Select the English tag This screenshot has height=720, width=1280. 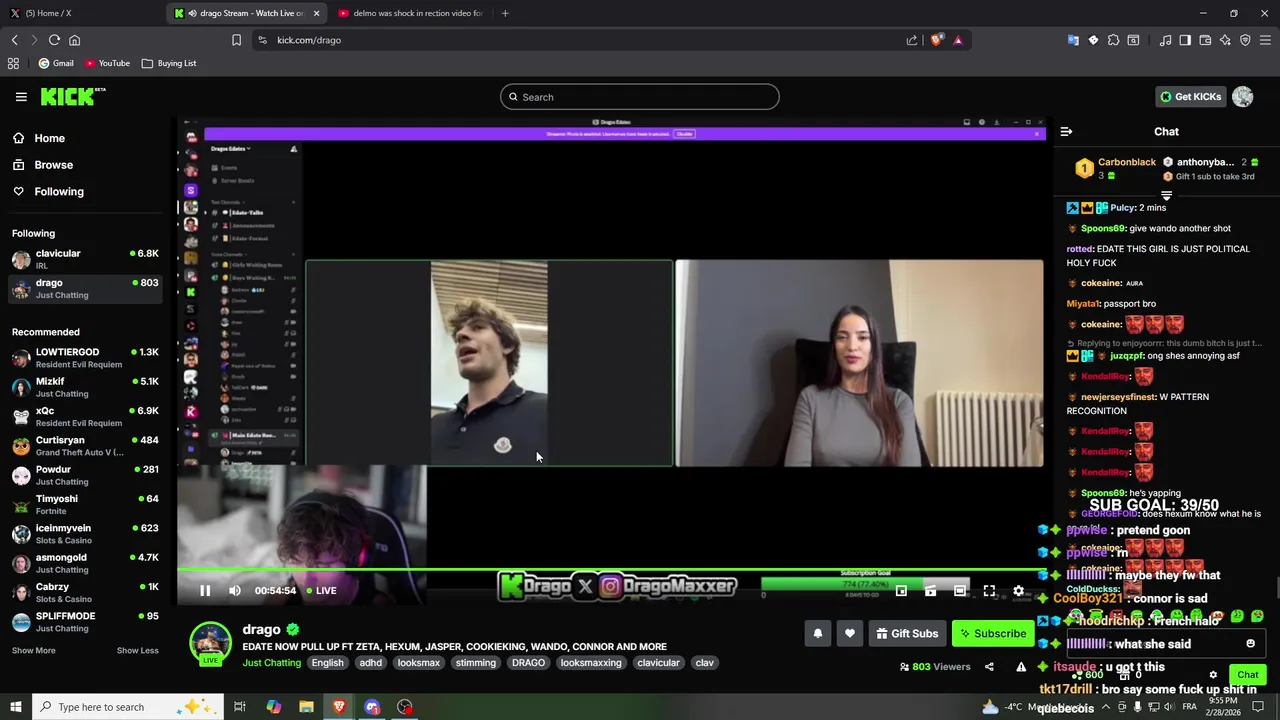(x=327, y=662)
